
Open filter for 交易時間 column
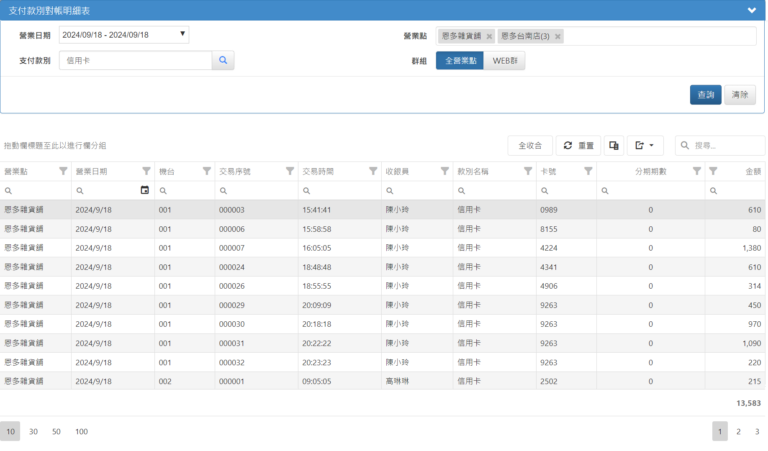click(x=373, y=171)
